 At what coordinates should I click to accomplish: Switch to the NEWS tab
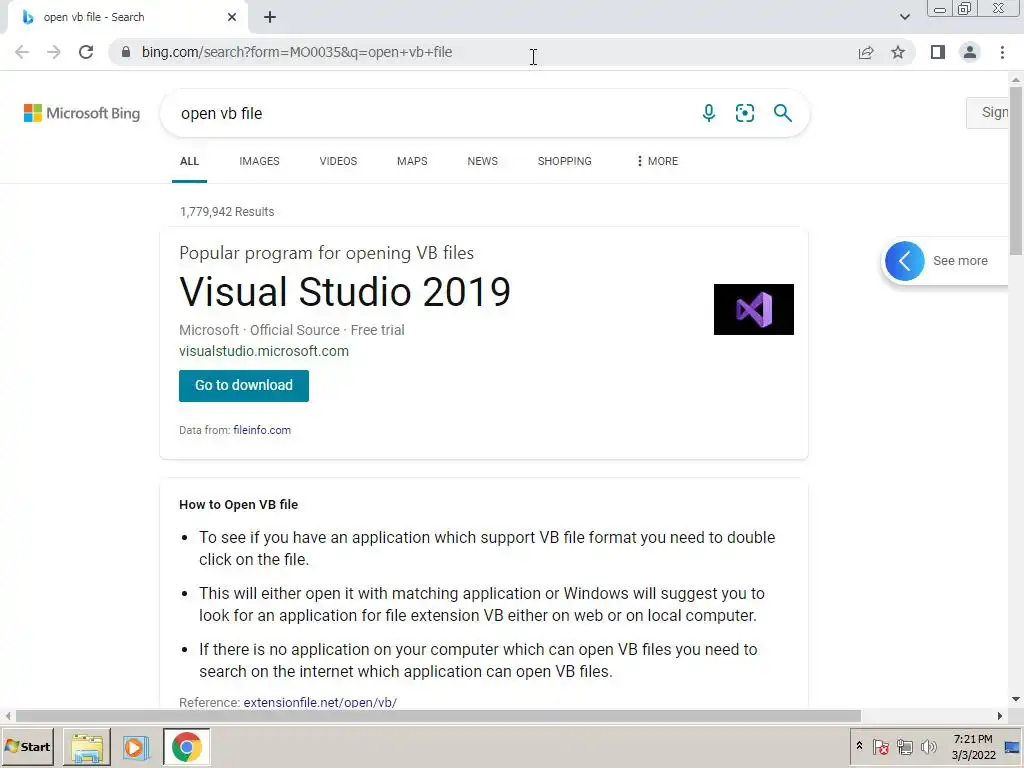(483, 161)
